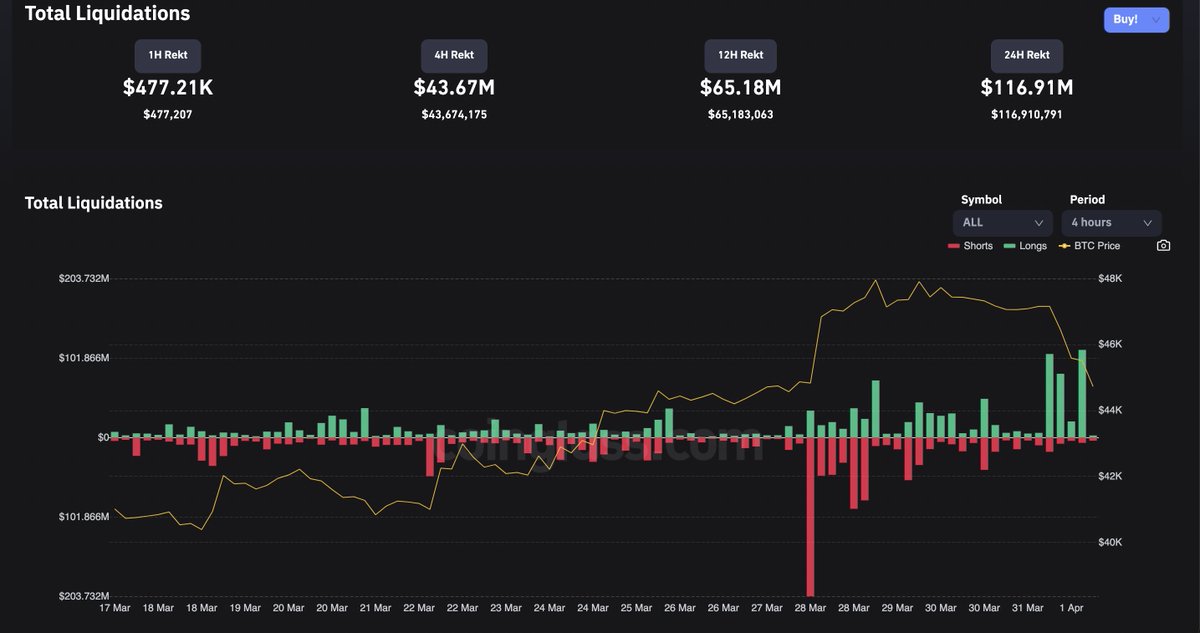The width and height of the screenshot is (1200, 633).
Task: Click the exact figure $65,183,063
Action: click(741, 115)
